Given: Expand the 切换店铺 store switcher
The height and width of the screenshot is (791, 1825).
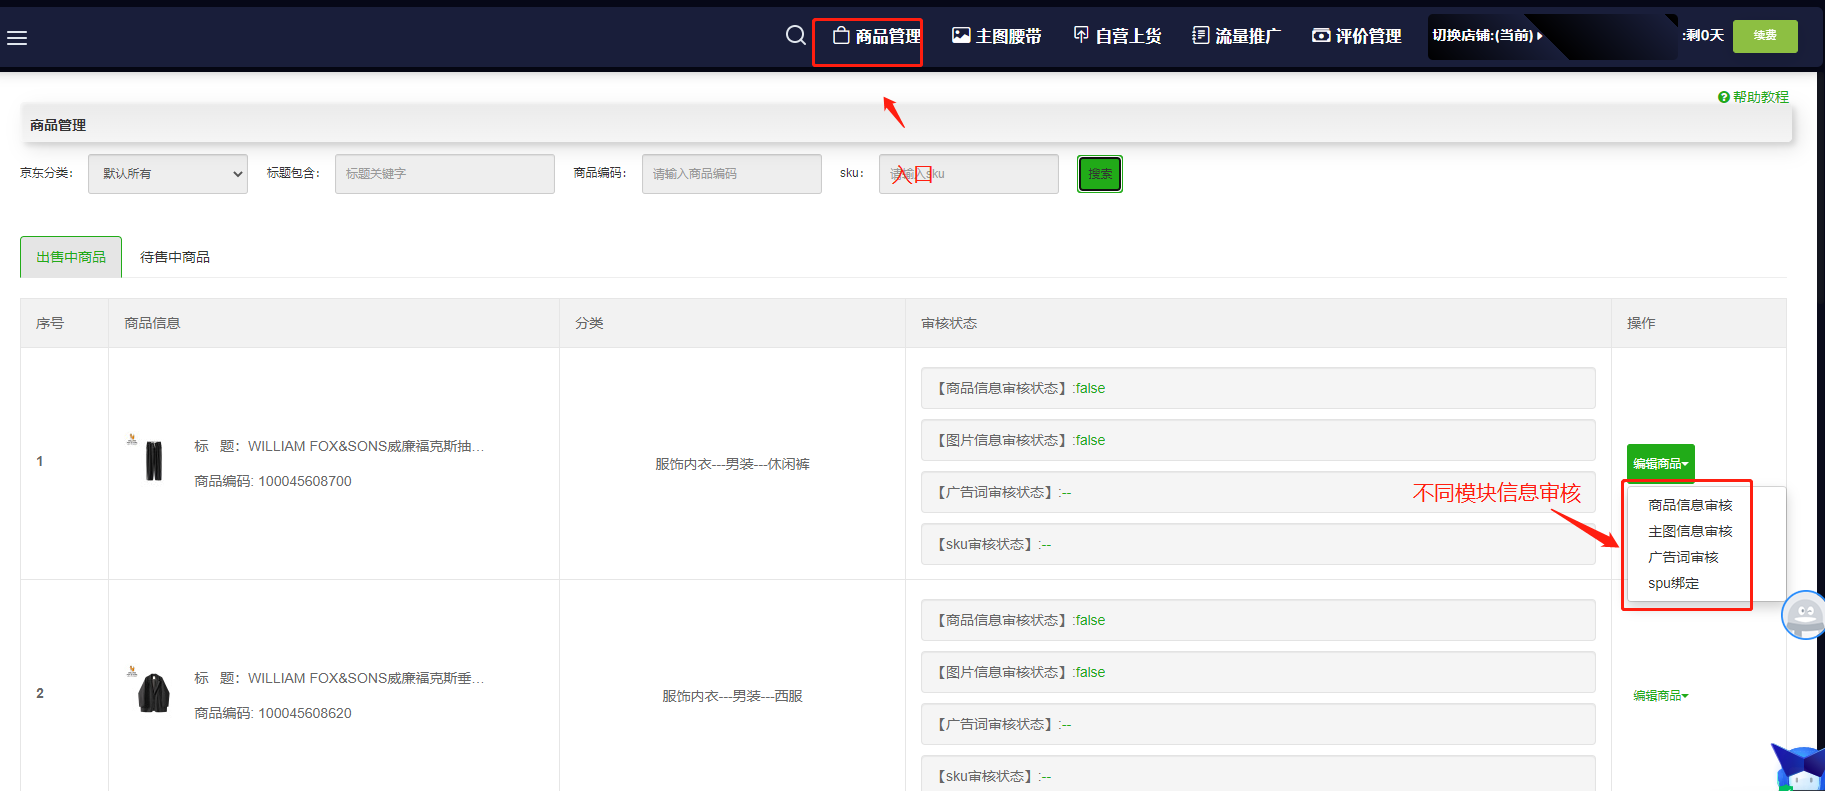Looking at the screenshot, I should [1487, 36].
